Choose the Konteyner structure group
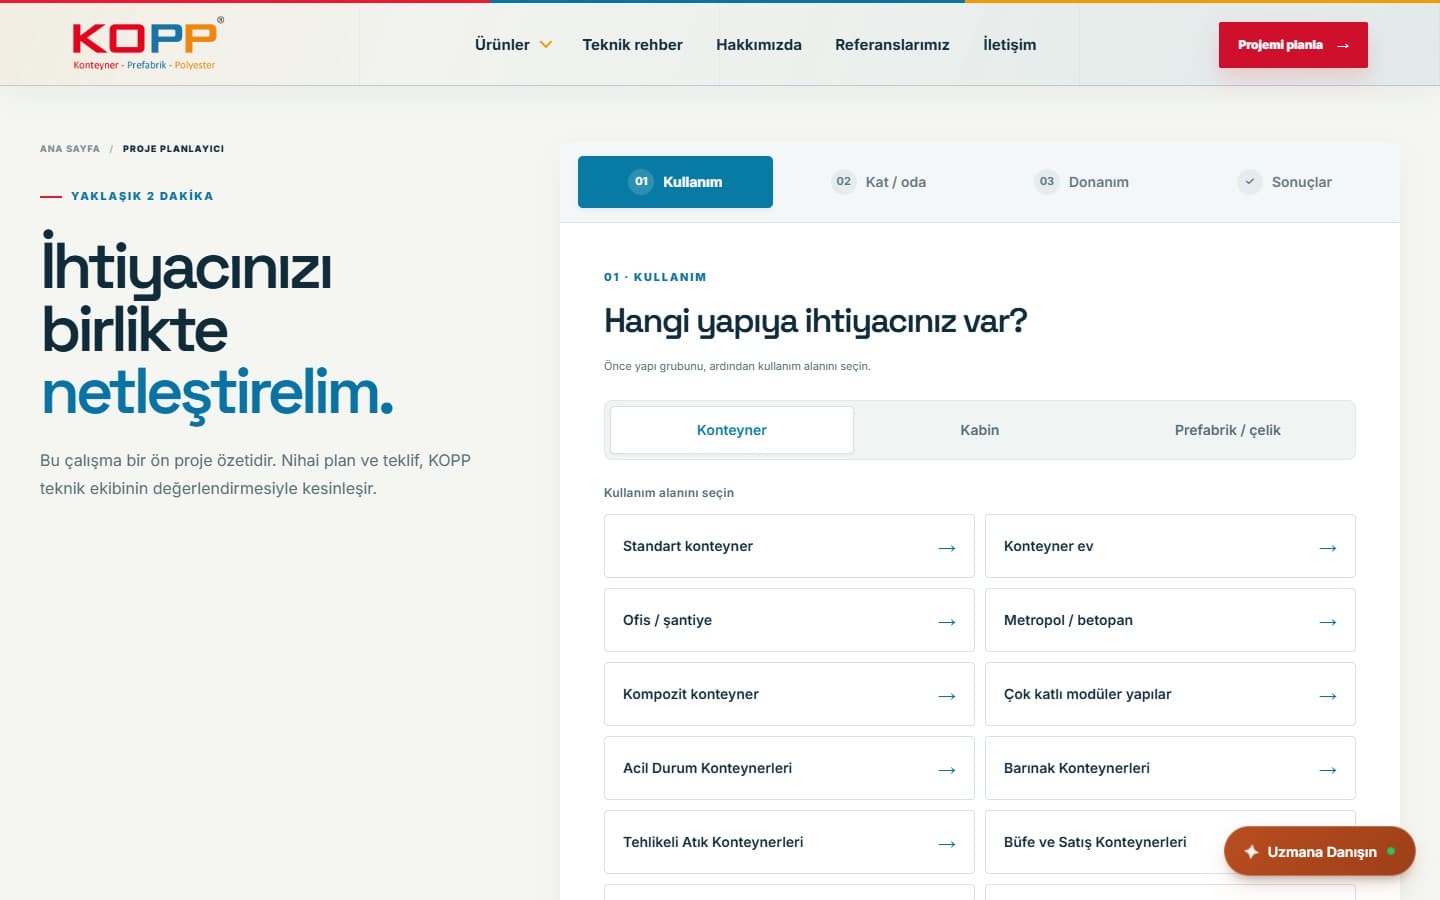This screenshot has width=1440, height=900. click(x=732, y=430)
